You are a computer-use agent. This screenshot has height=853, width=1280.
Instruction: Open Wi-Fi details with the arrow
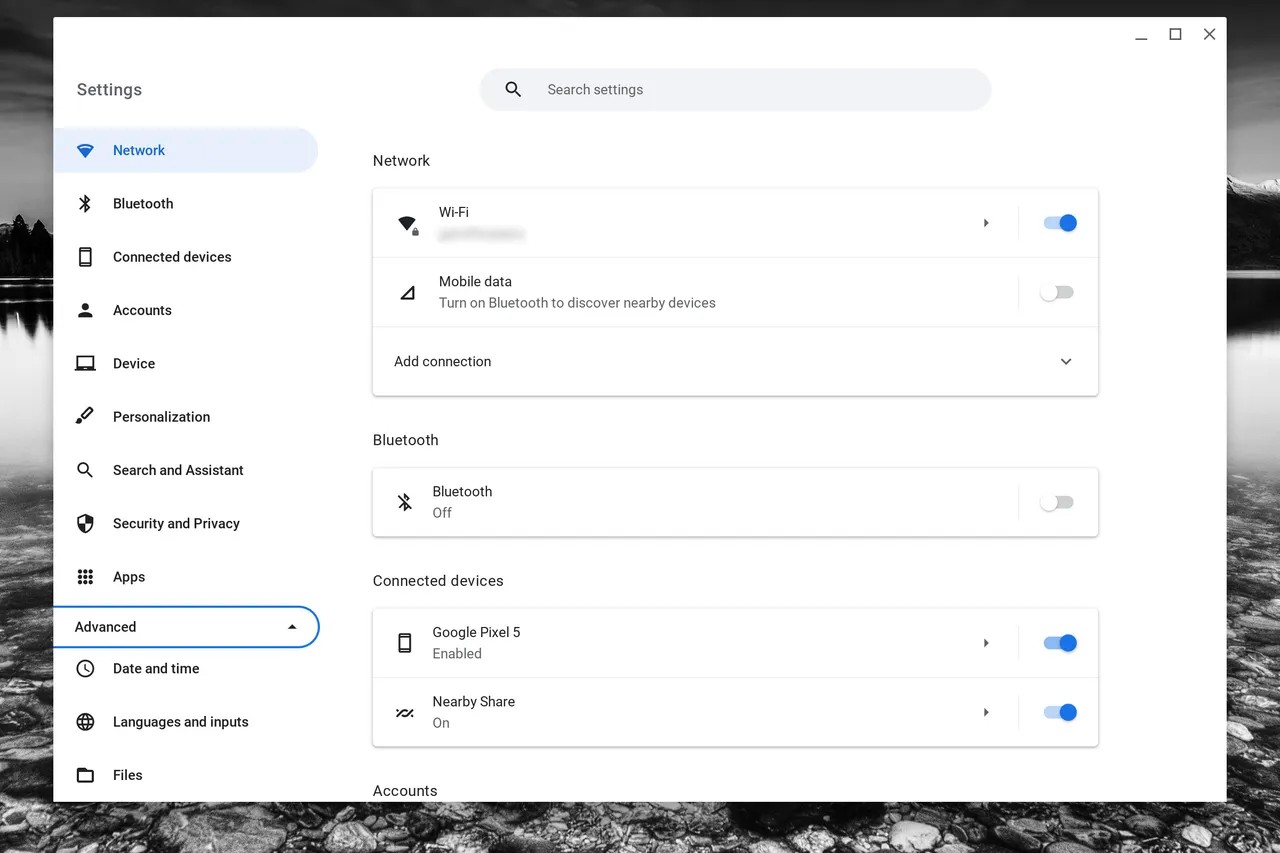coord(986,223)
